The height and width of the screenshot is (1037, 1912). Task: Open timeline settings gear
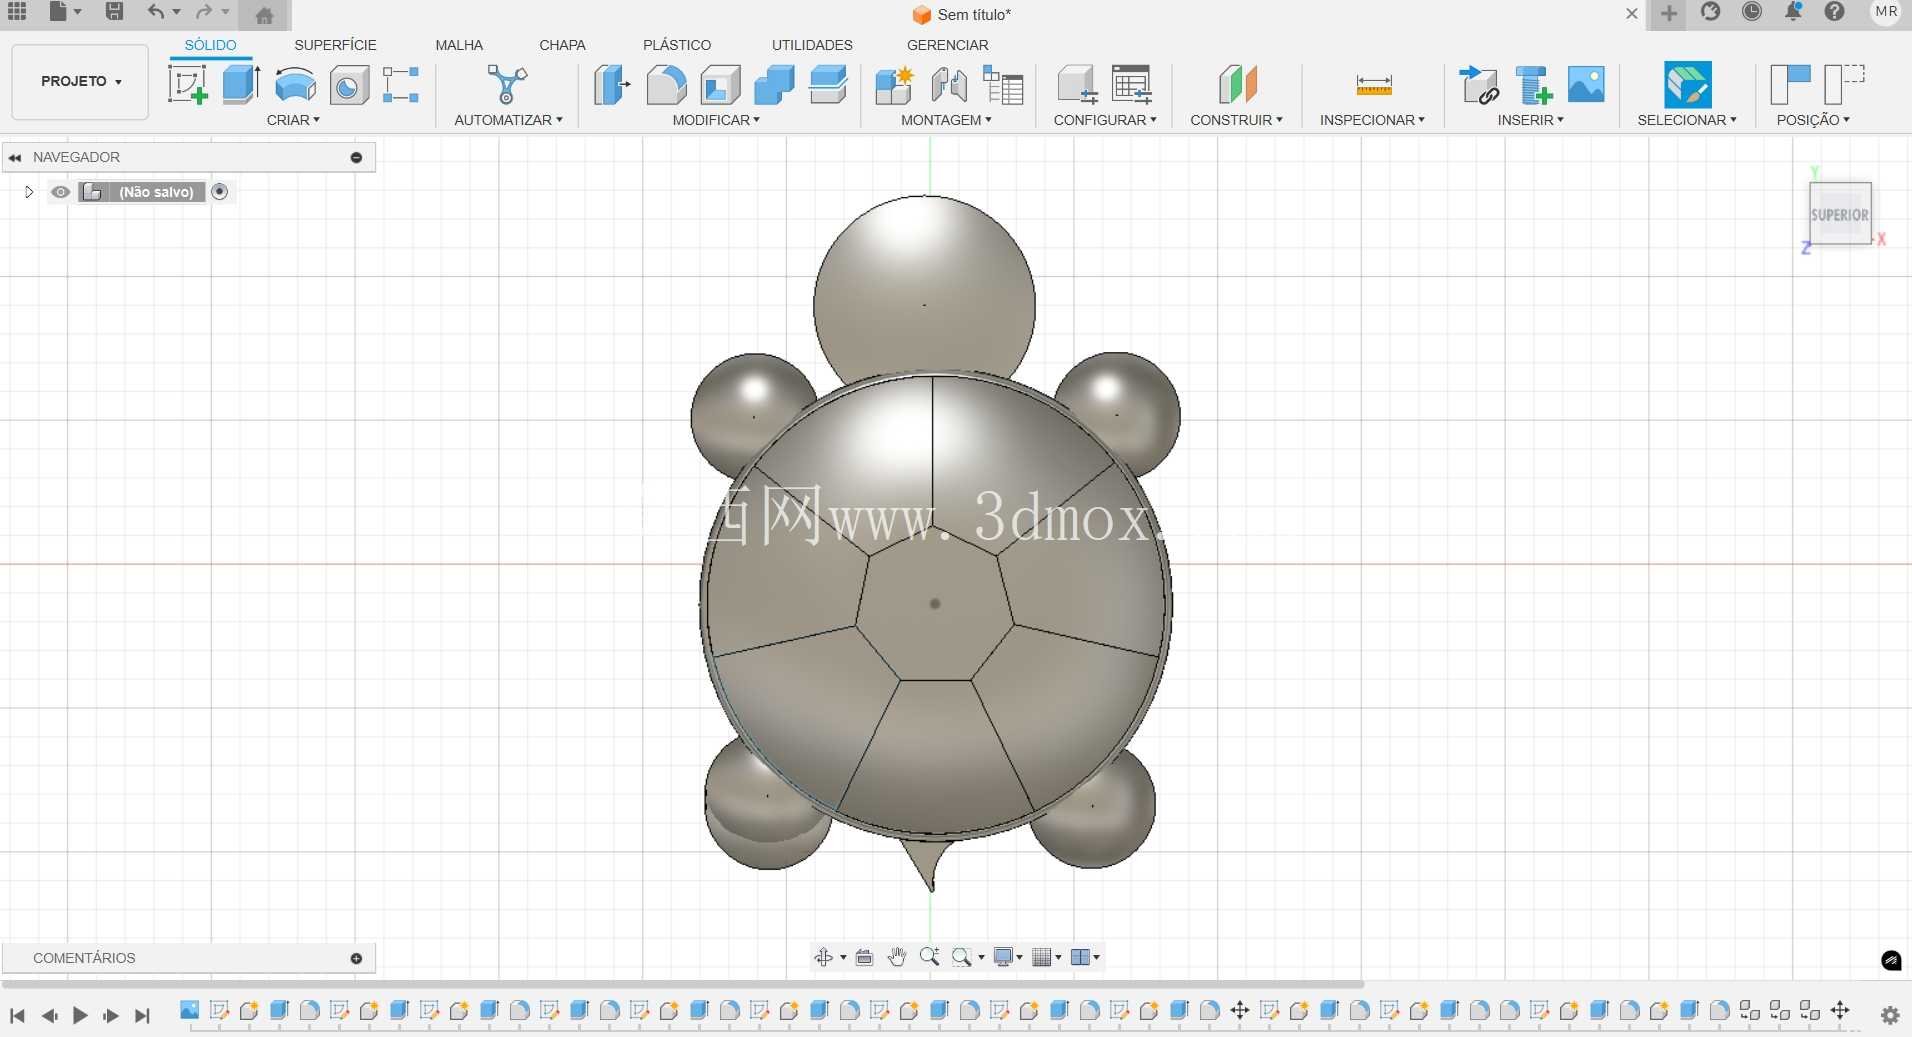coord(1890,1015)
